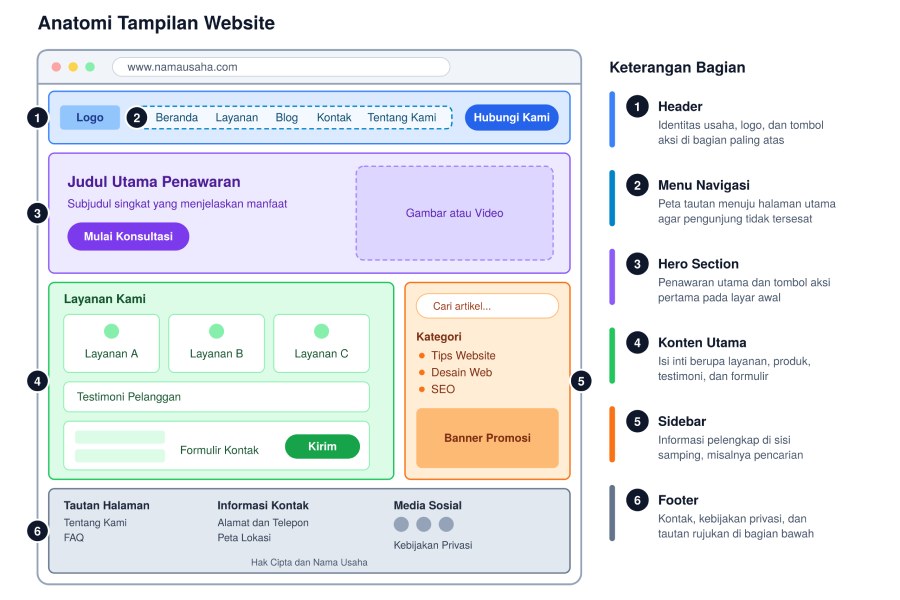This screenshot has height=600, width=900.
Task: Click the Informasi Kontak footer heading
Action: click(x=263, y=505)
